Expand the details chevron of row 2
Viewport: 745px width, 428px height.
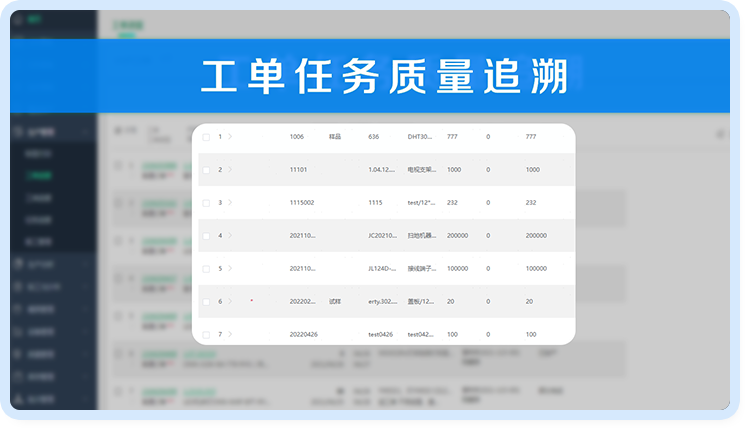coord(230,170)
